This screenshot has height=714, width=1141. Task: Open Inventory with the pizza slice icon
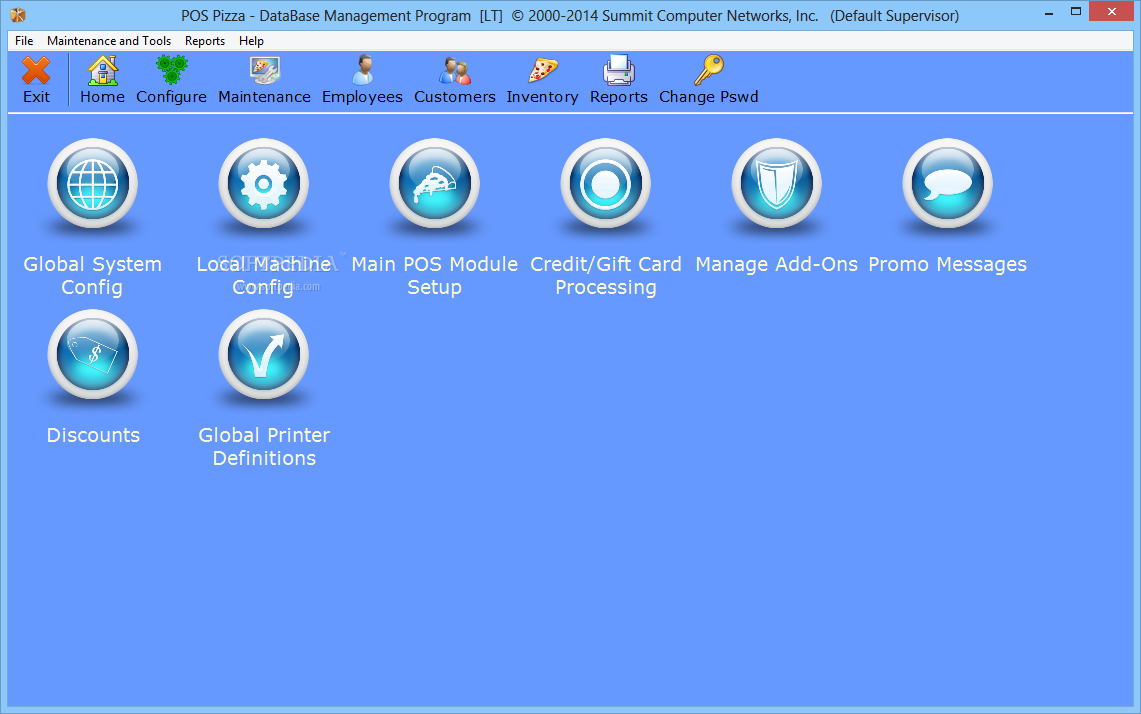coord(543,71)
